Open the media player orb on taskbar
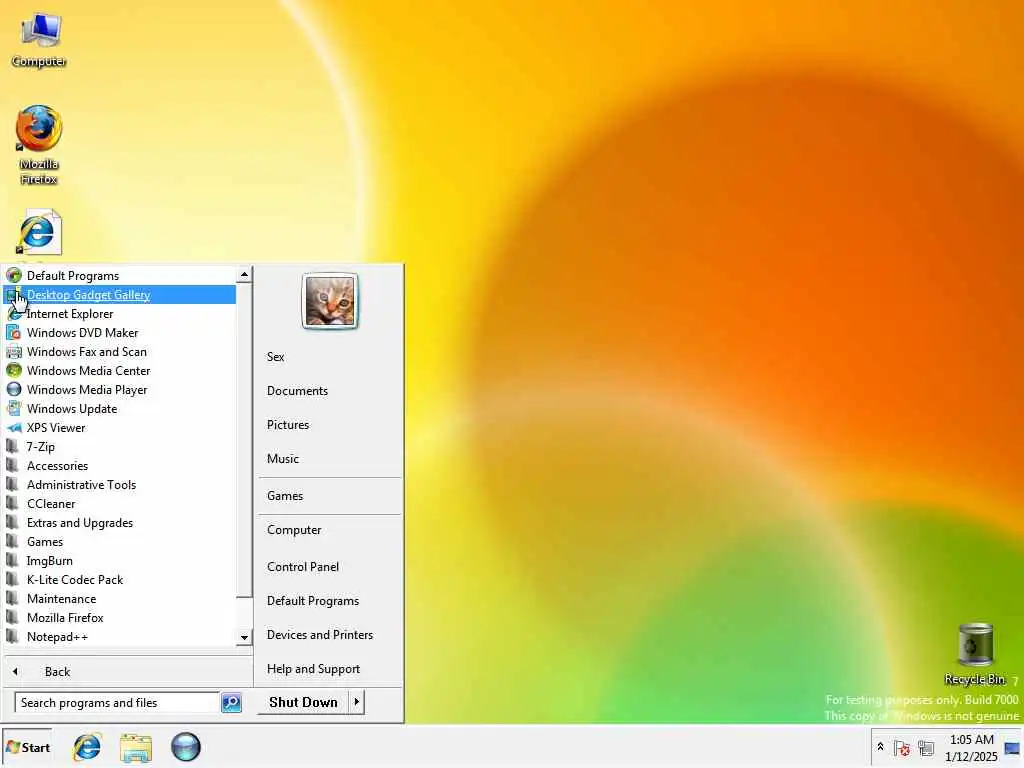Screen dimensions: 1024x768 185,747
